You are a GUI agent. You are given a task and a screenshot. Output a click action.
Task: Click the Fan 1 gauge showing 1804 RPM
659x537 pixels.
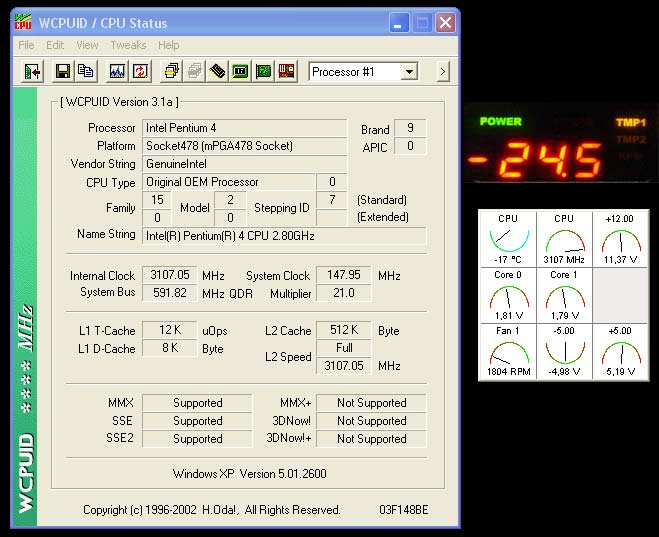click(508, 351)
